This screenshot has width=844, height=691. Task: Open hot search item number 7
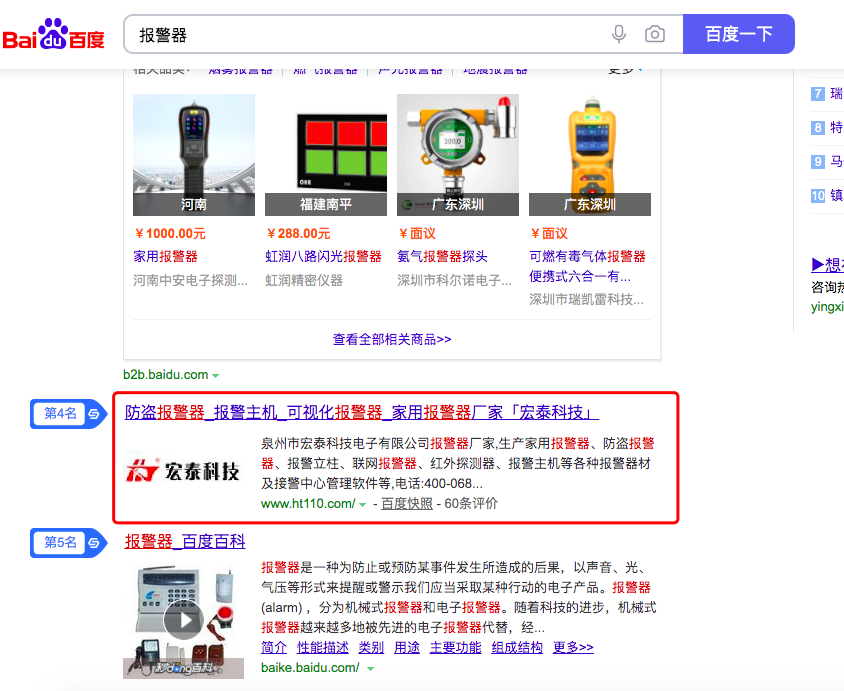827,94
